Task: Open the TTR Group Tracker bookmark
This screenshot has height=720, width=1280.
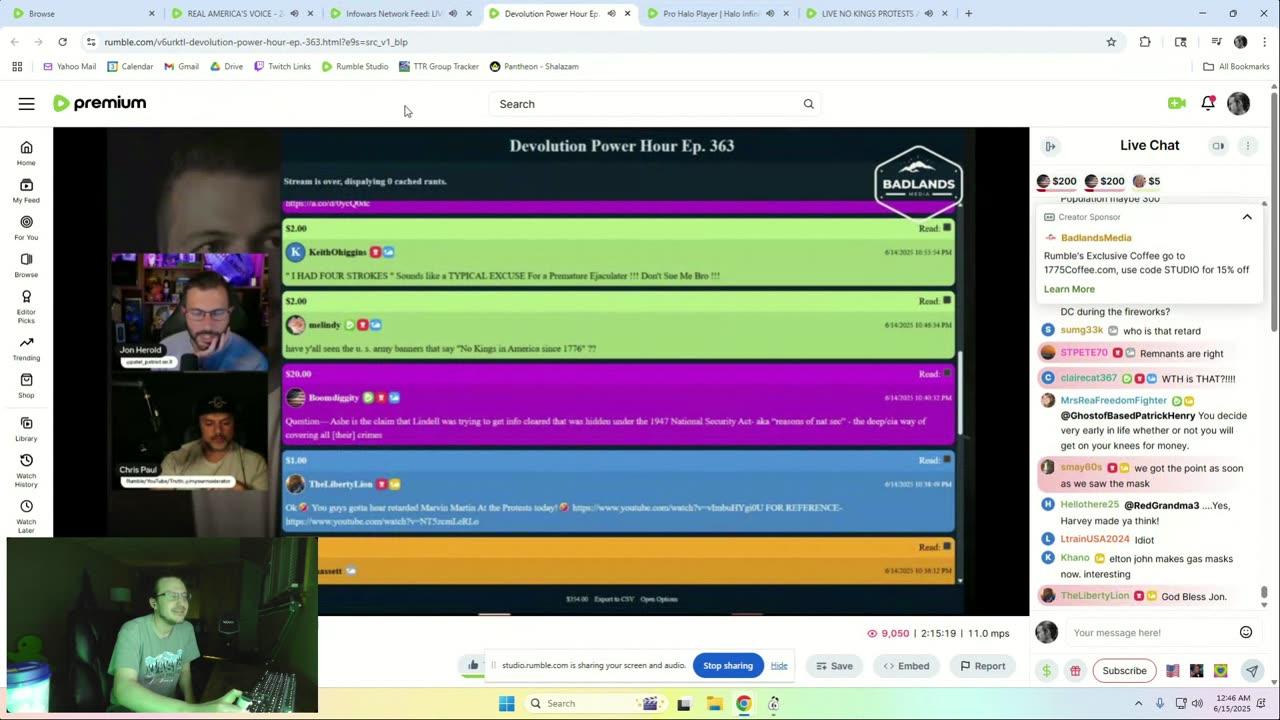Action: [x=438, y=67]
